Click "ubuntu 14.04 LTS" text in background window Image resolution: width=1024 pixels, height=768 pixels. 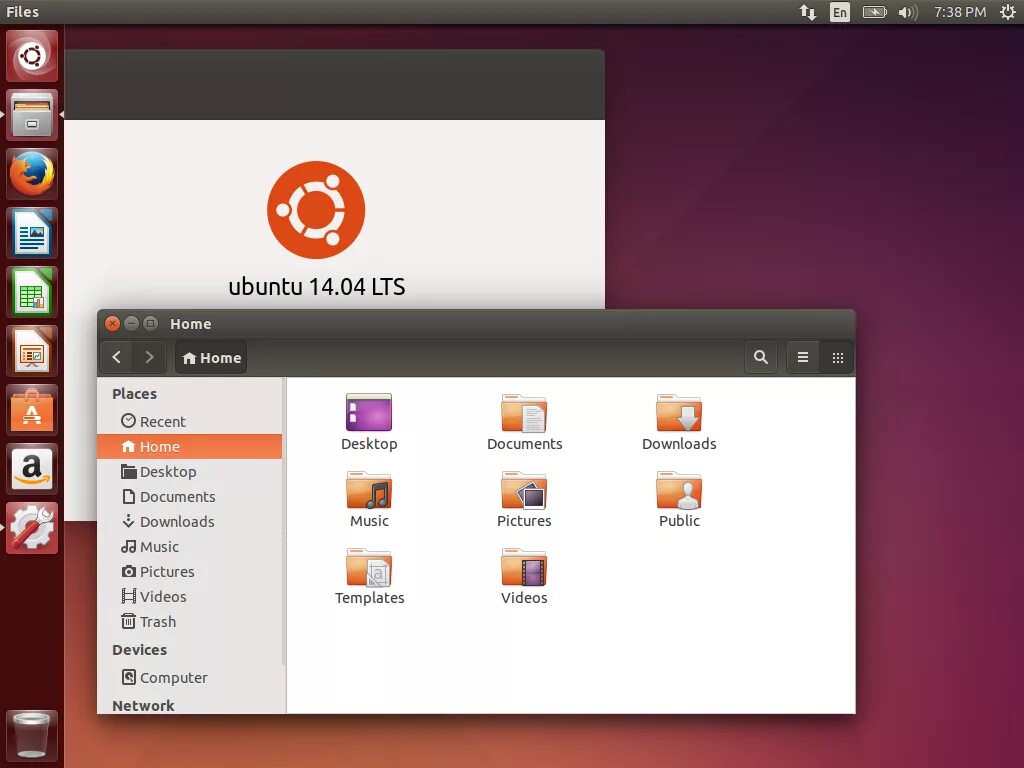pyautogui.click(x=317, y=287)
